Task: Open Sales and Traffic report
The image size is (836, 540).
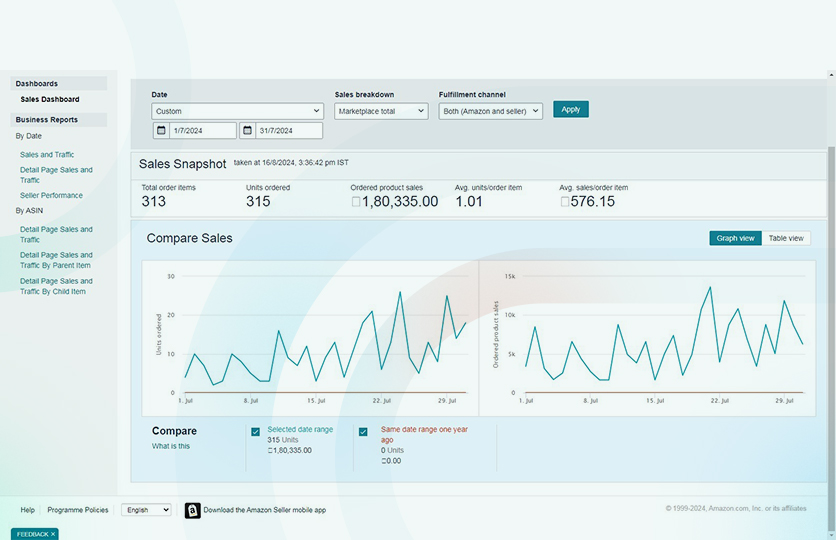Action: coord(47,155)
